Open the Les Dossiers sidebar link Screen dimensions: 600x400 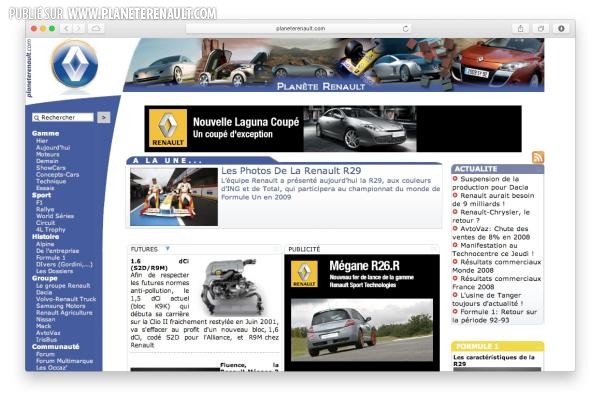[x=54, y=271]
